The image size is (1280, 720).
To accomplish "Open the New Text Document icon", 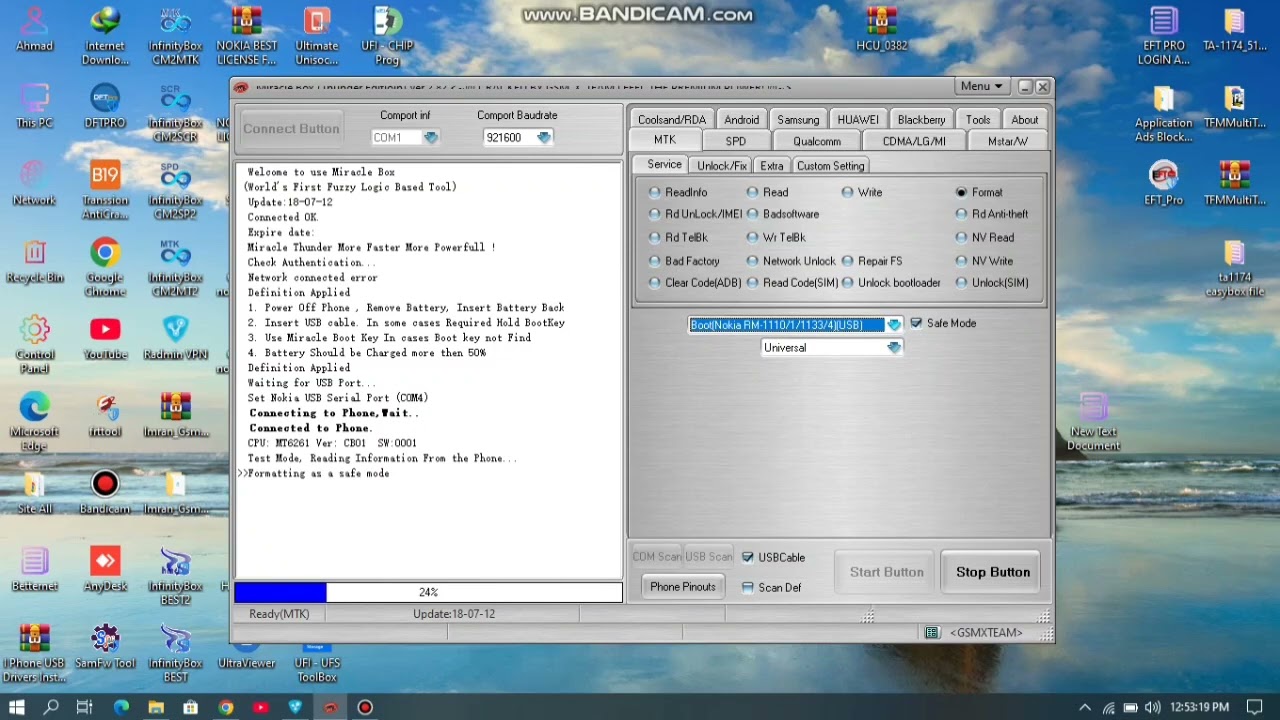I will pos(1093,422).
